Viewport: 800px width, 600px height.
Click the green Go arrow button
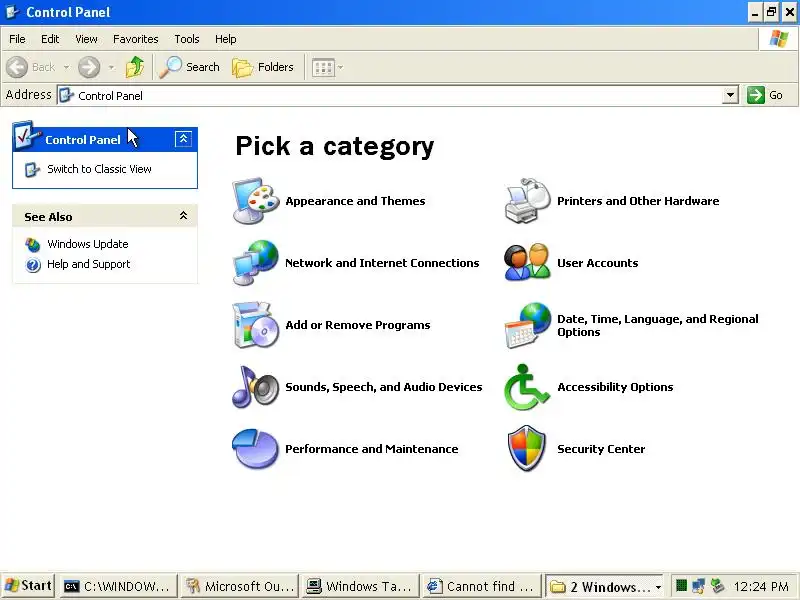[x=756, y=95]
